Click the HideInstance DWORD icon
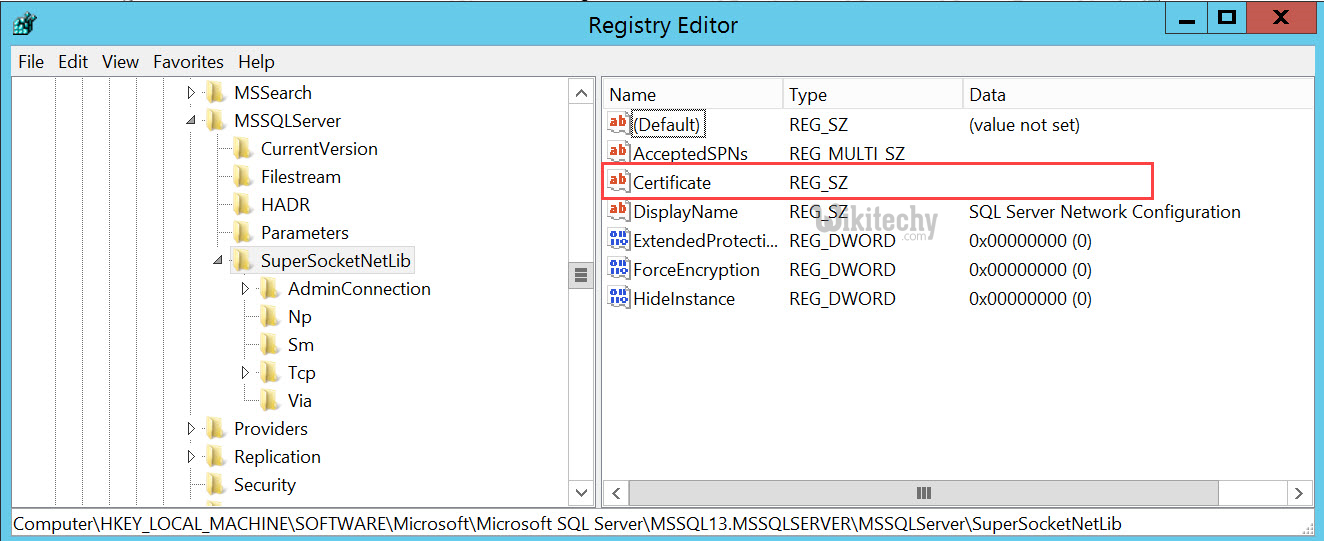This screenshot has width=1324, height=541. [619, 298]
